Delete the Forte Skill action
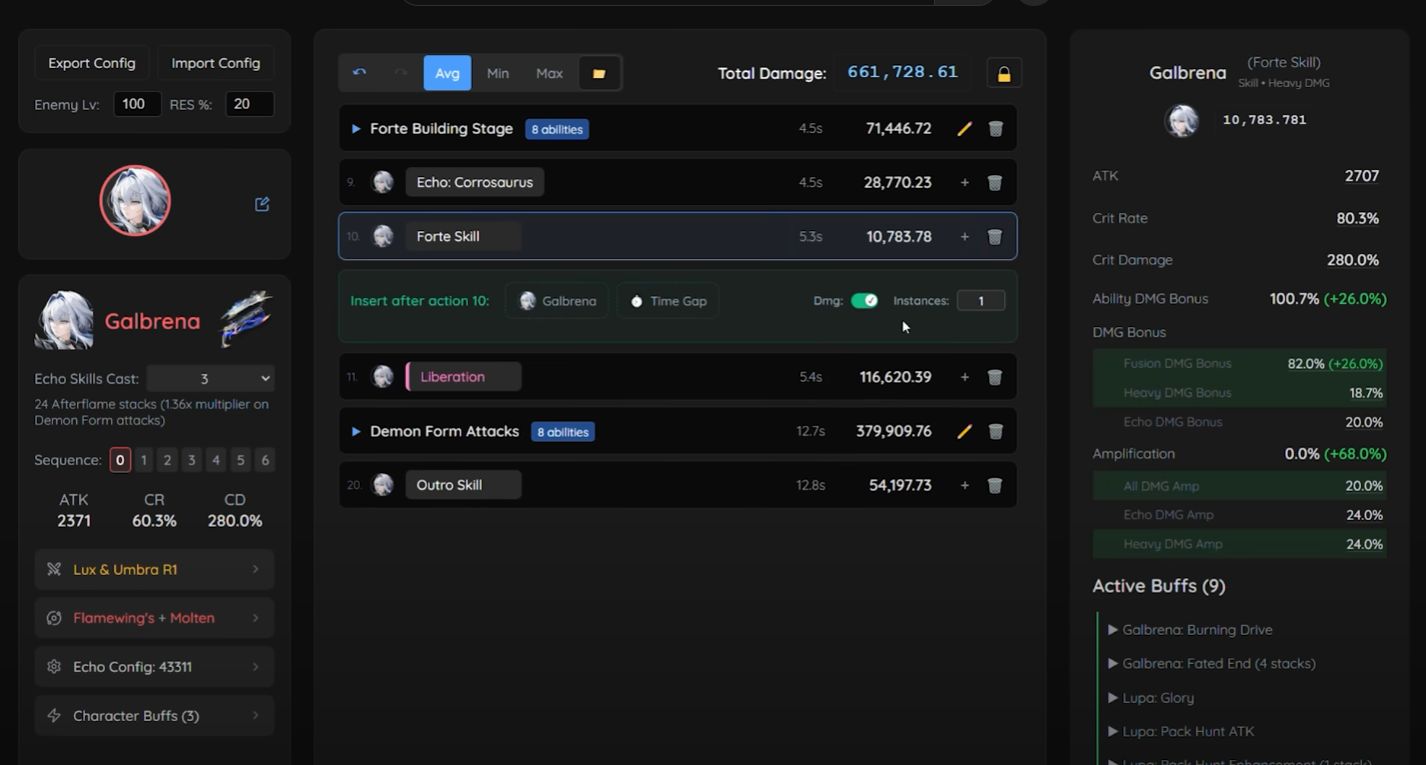1426x765 pixels. (x=995, y=237)
